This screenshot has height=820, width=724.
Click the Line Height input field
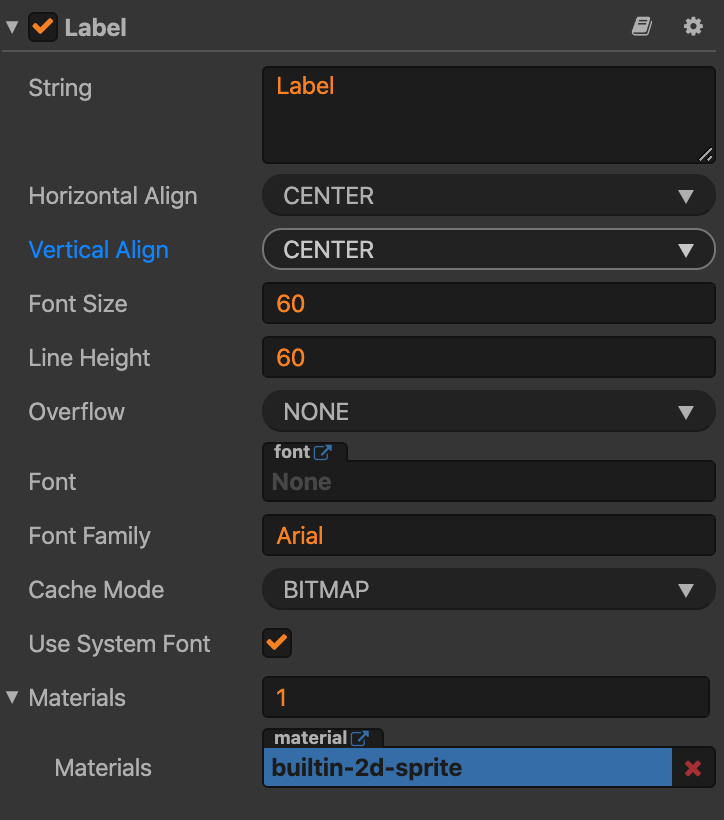click(488, 358)
